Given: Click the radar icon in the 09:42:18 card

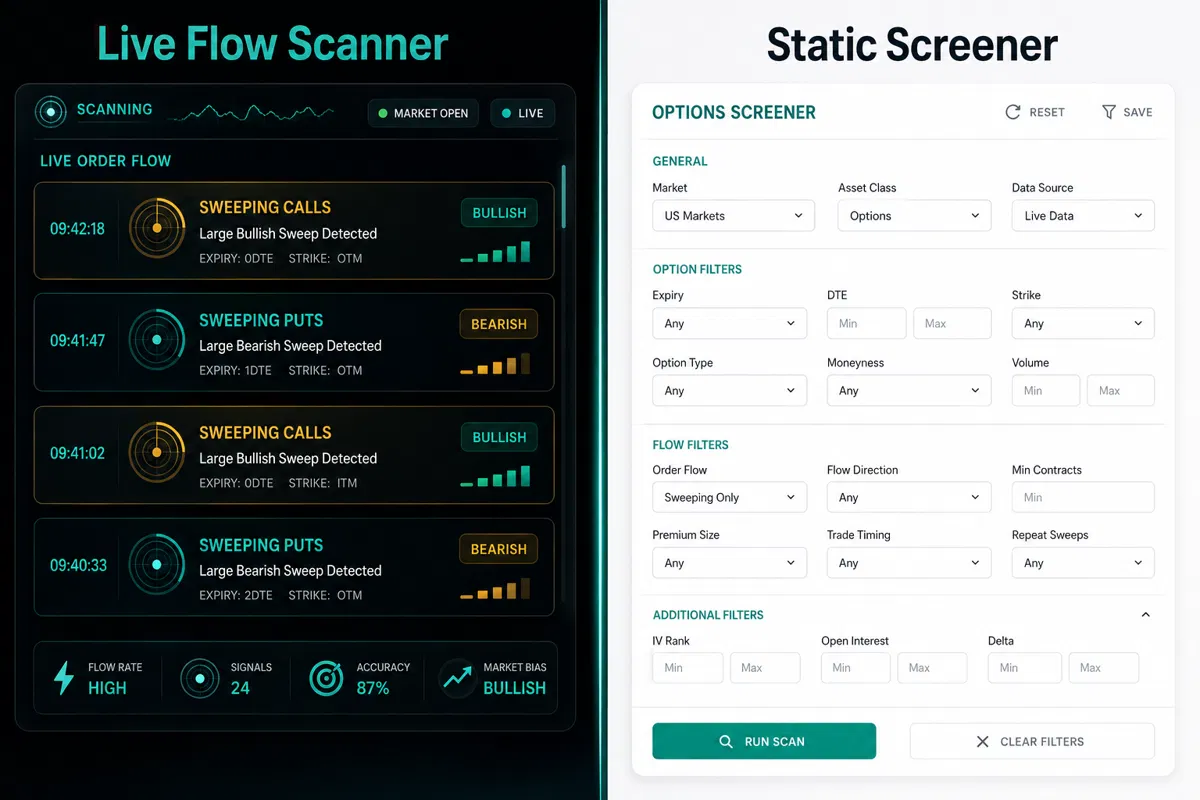Looking at the screenshot, I should click(157, 228).
